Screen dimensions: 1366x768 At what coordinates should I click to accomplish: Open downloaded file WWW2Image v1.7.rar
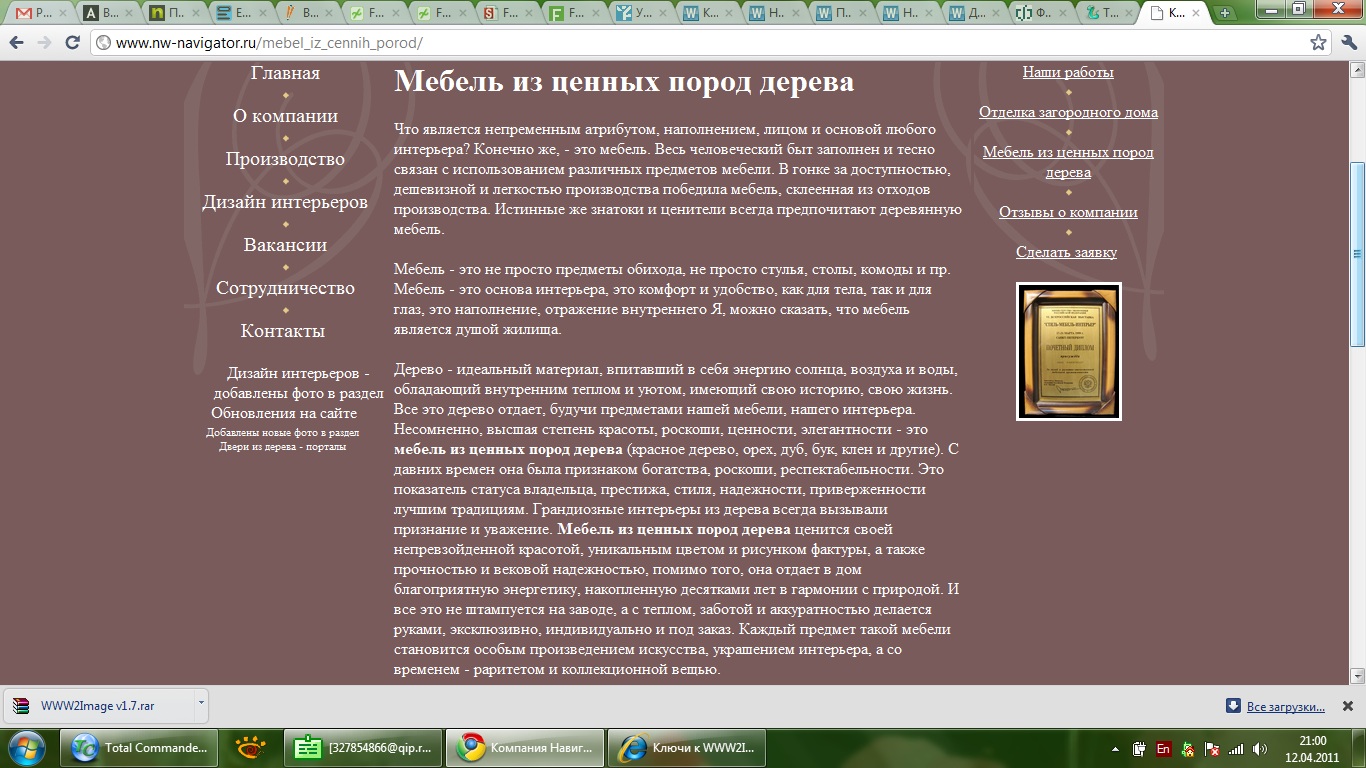pos(98,706)
